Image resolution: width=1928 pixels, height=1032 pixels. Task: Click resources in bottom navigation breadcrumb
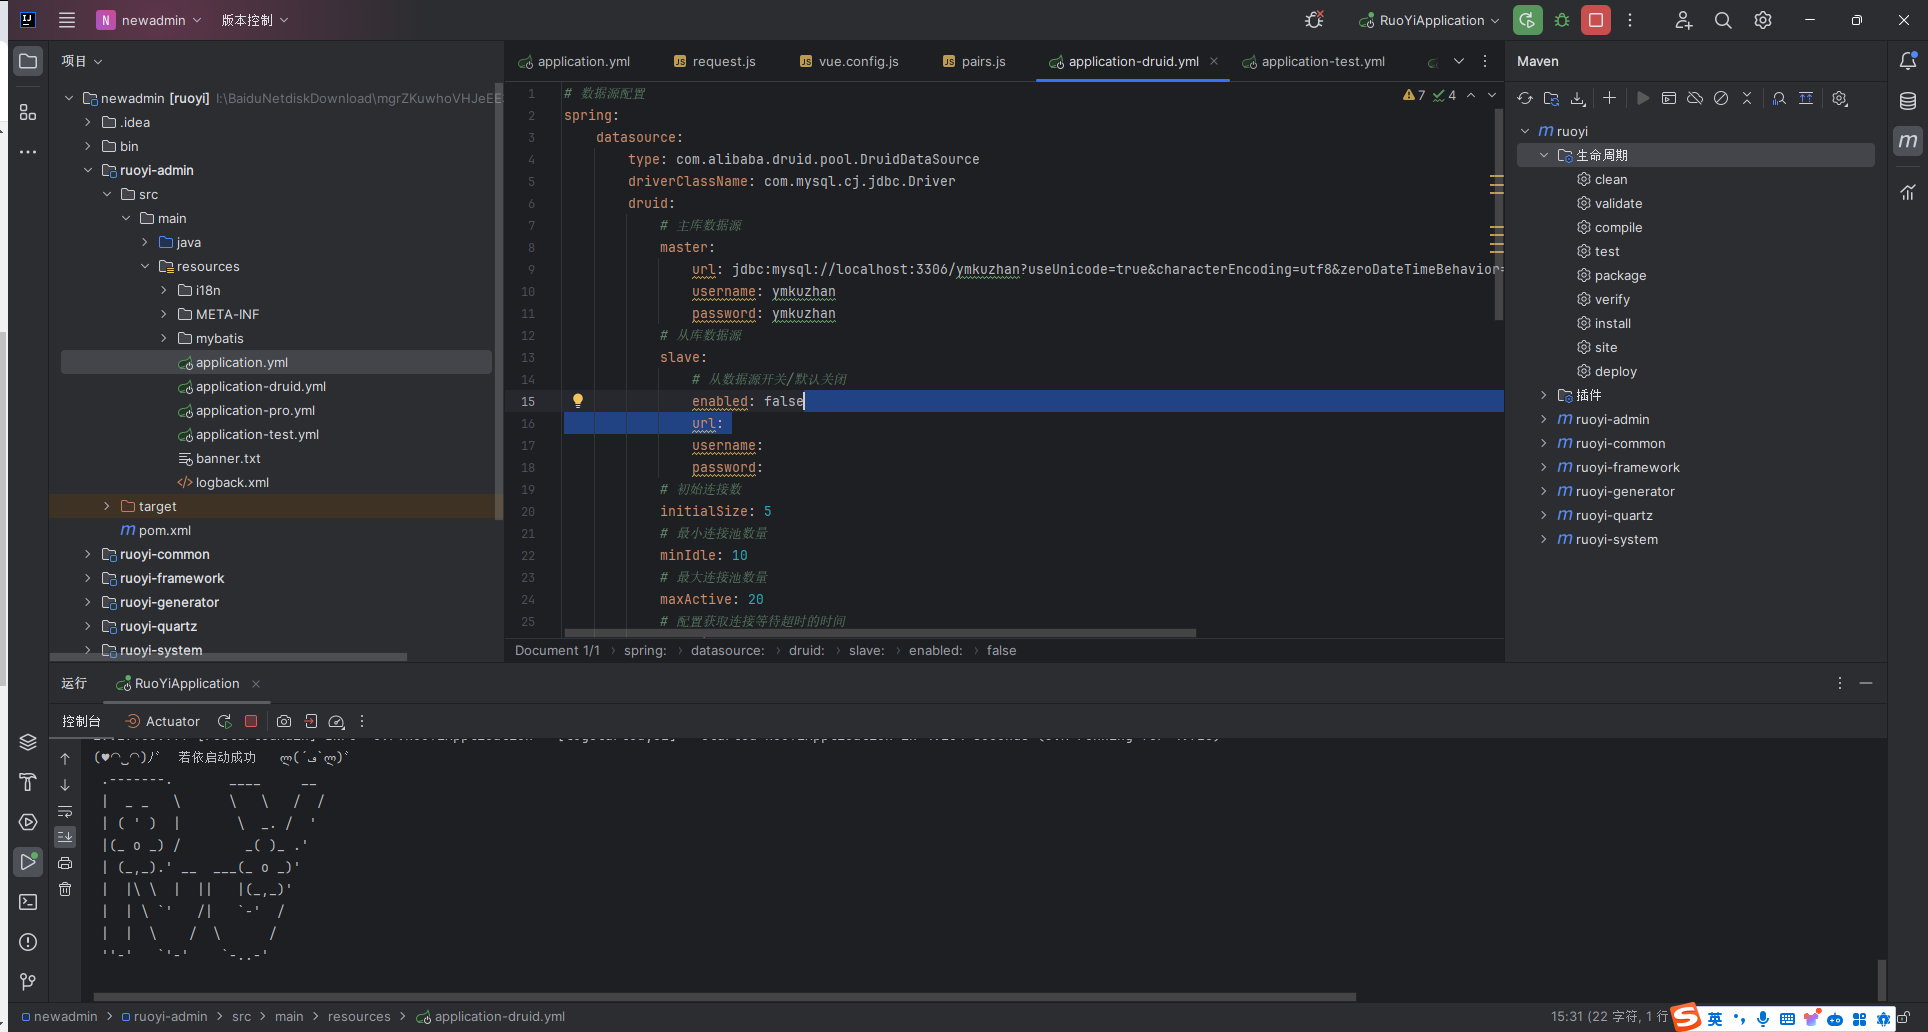[359, 1016]
